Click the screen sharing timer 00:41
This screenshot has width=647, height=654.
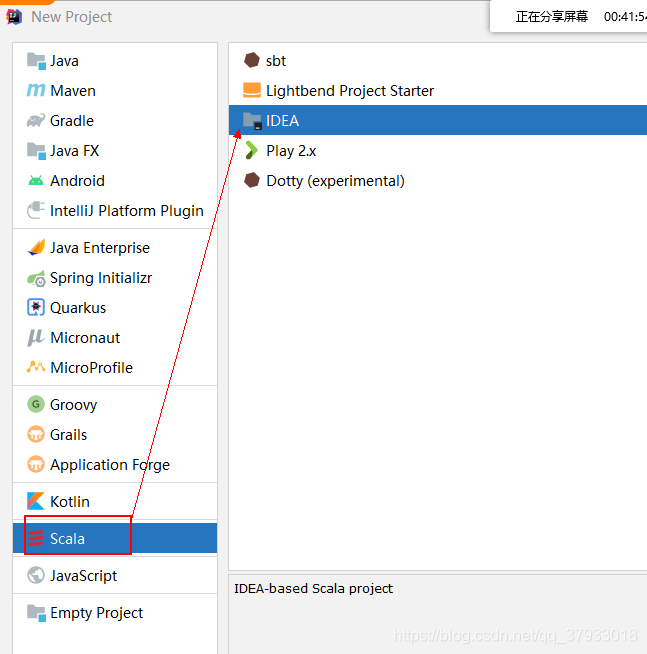(x=625, y=17)
